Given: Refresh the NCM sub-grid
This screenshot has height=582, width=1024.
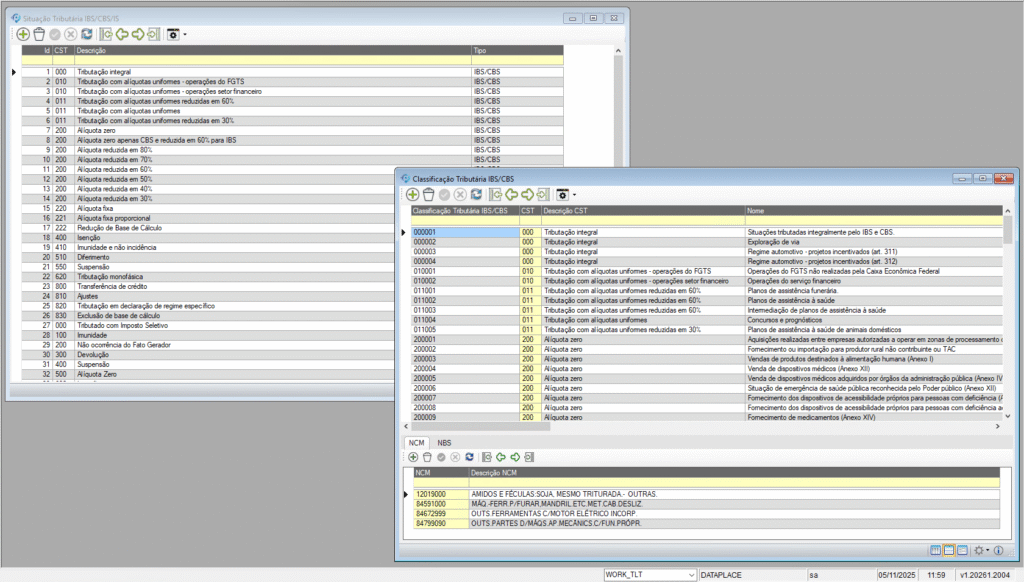Looking at the screenshot, I should pyautogui.click(x=469, y=456).
